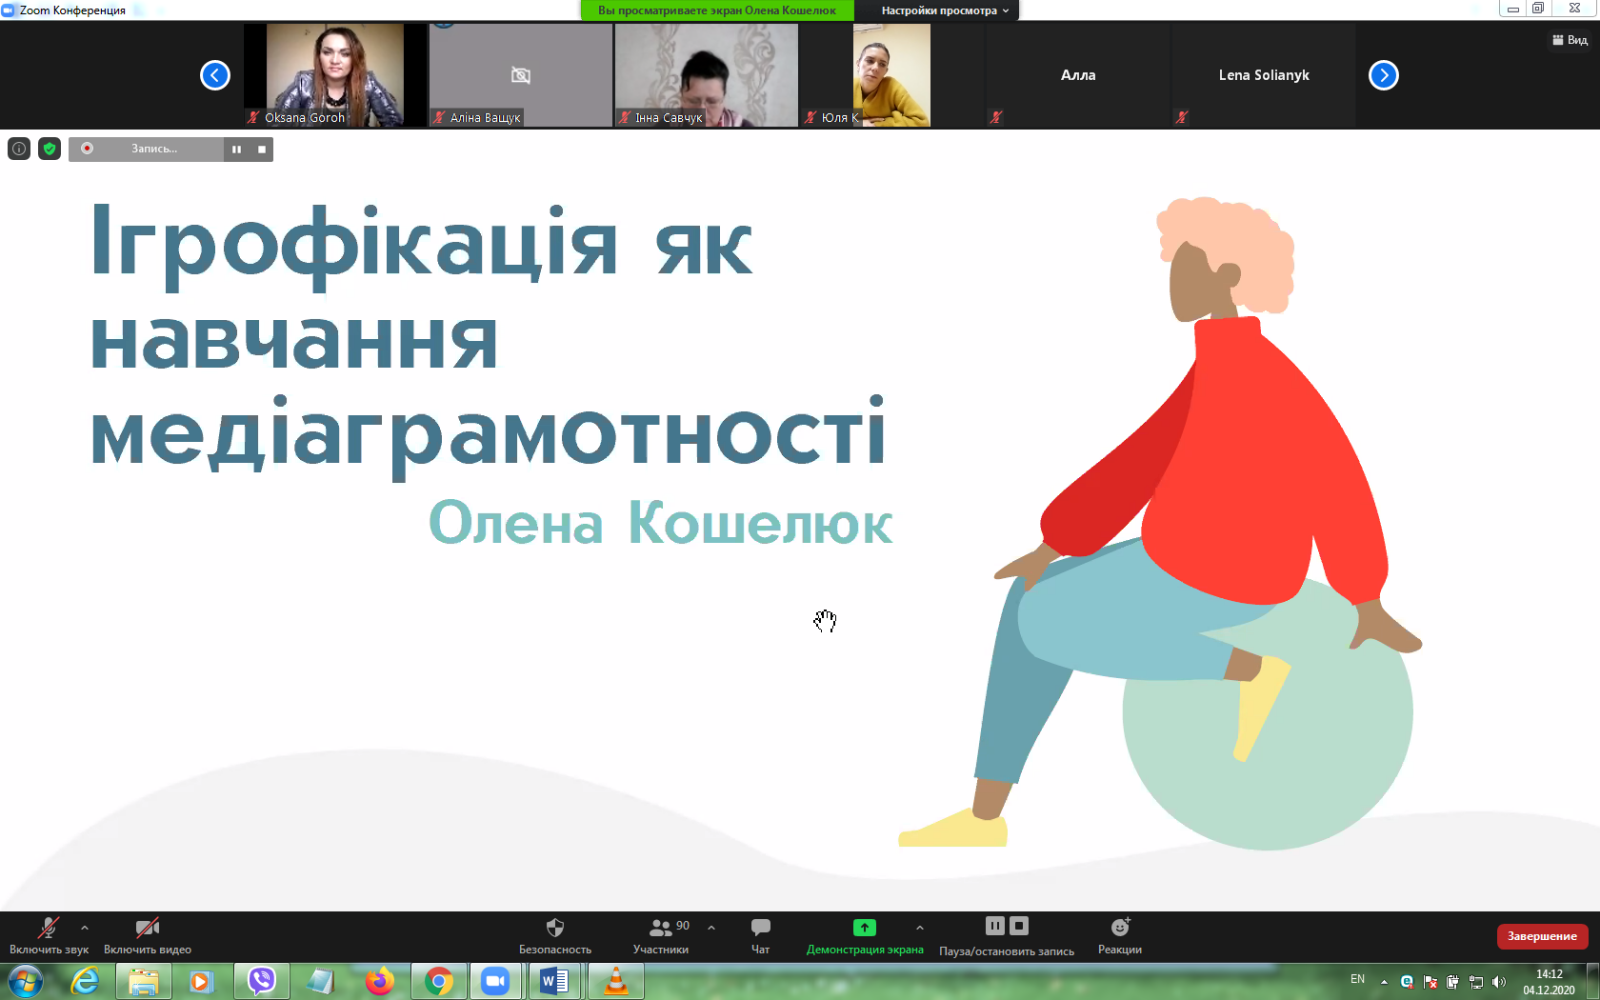1600x1000 pixels.
Task: Open Viber from the taskbar
Action: [x=261, y=981]
